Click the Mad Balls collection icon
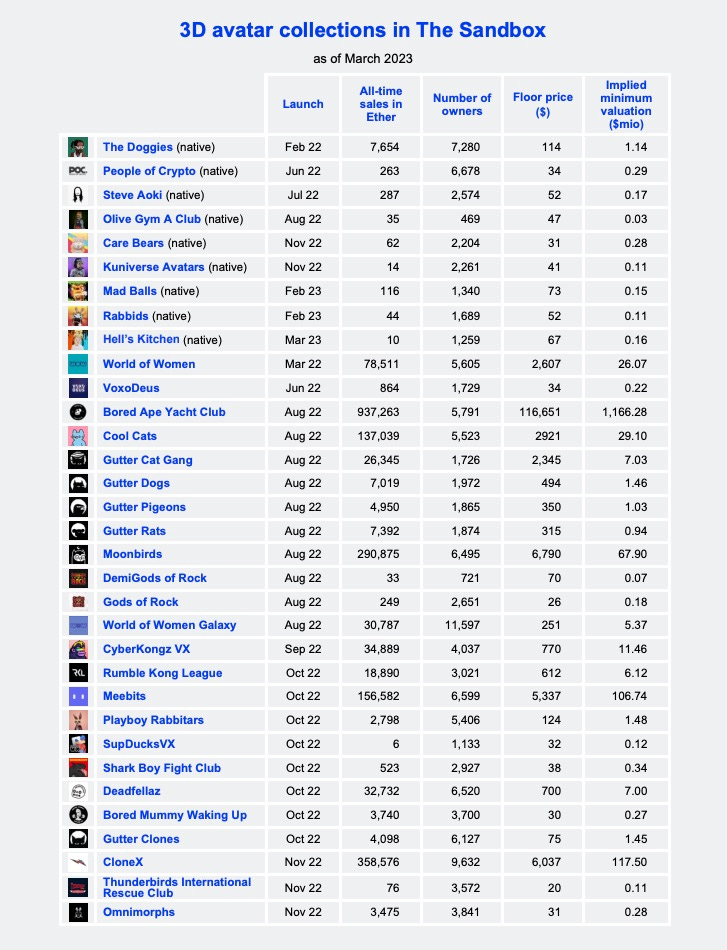The image size is (727, 950). click(78, 291)
